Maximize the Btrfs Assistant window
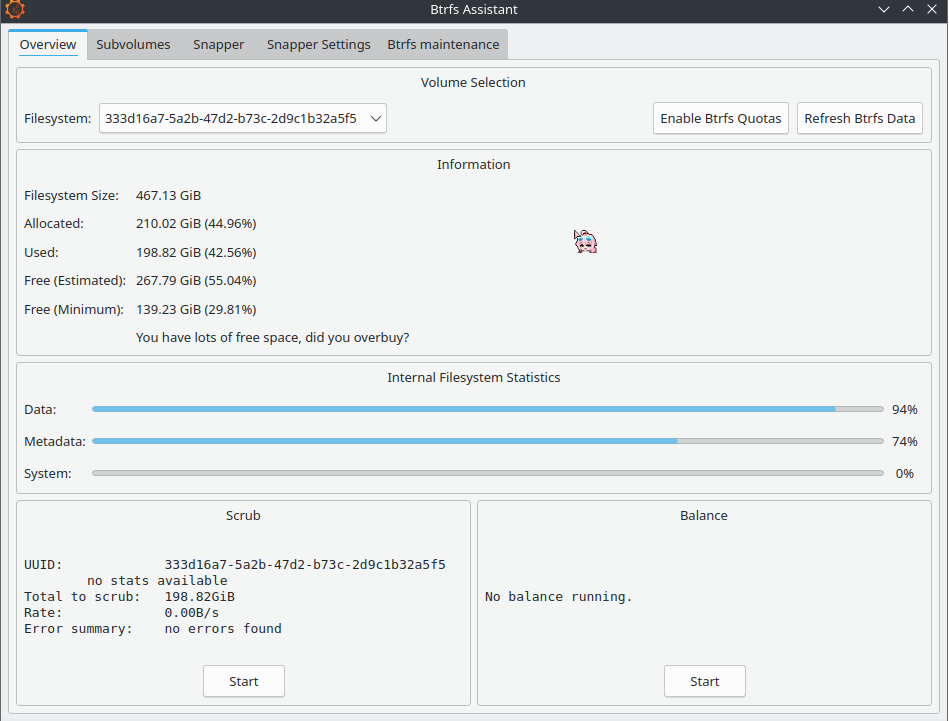 908,10
